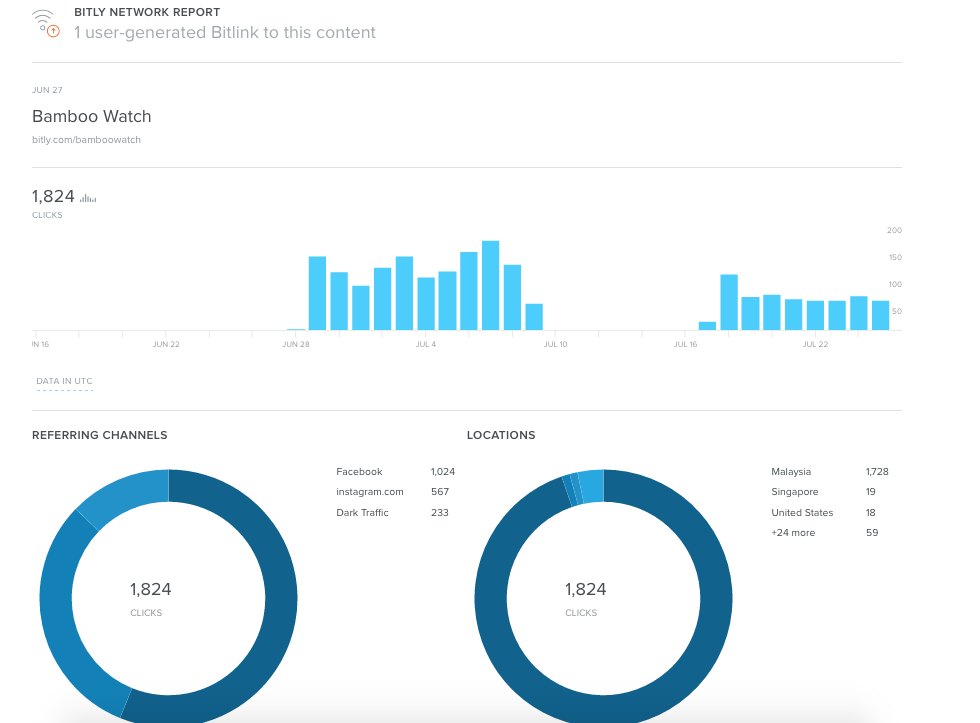Click the 1,824 total above the bar chart

pyautogui.click(x=53, y=196)
